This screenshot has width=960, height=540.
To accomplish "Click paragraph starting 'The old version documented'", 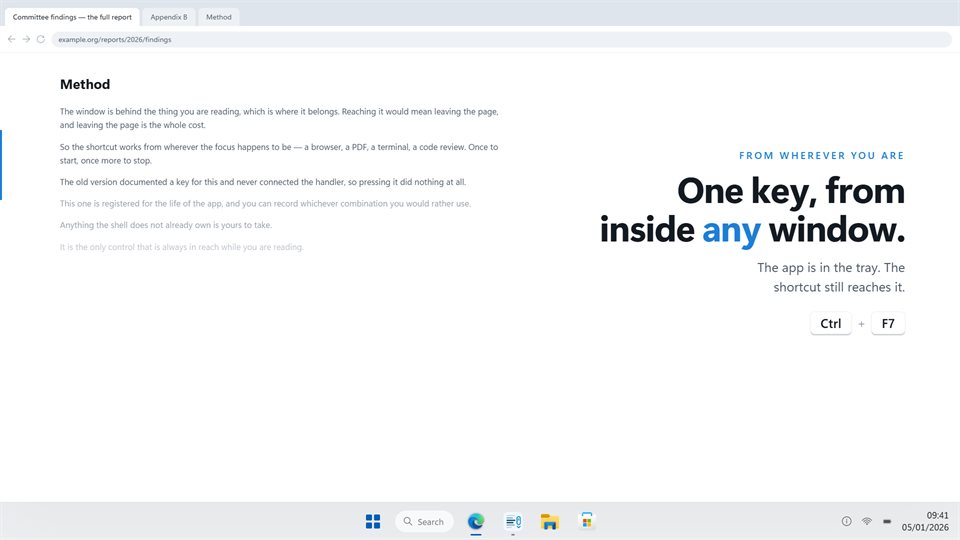I will [263, 182].
